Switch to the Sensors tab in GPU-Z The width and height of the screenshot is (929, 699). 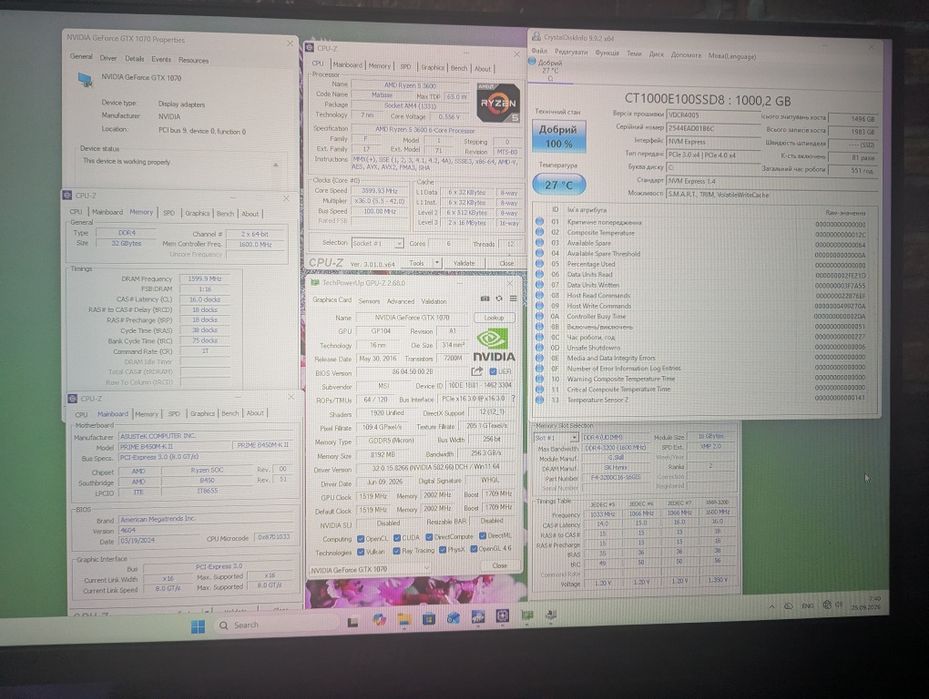click(369, 301)
